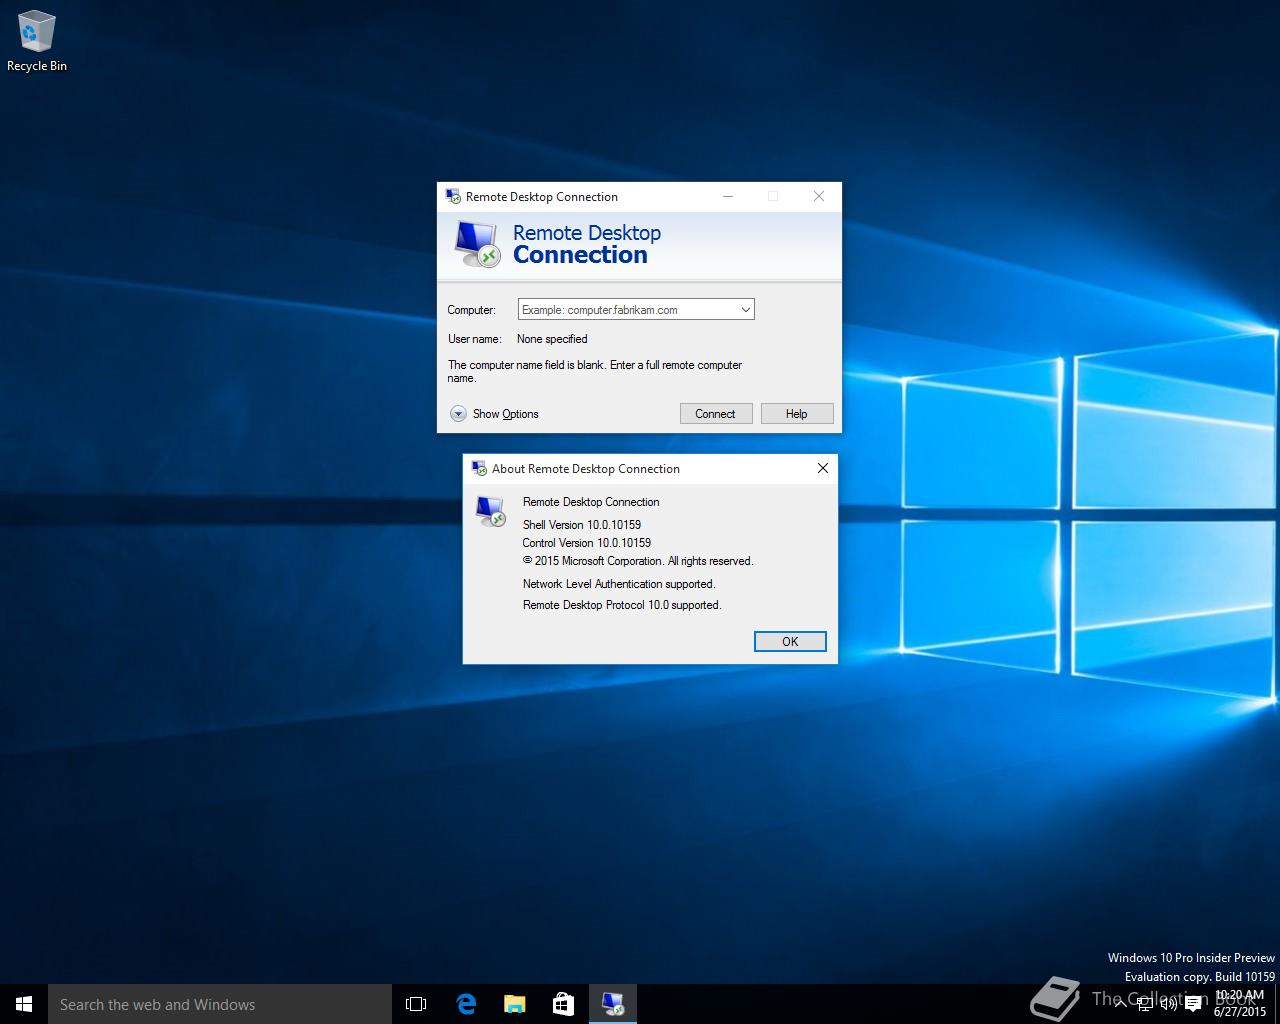1280x1024 pixels.
Task: Click into the Computer name field
Action: (x=627, y=310)
